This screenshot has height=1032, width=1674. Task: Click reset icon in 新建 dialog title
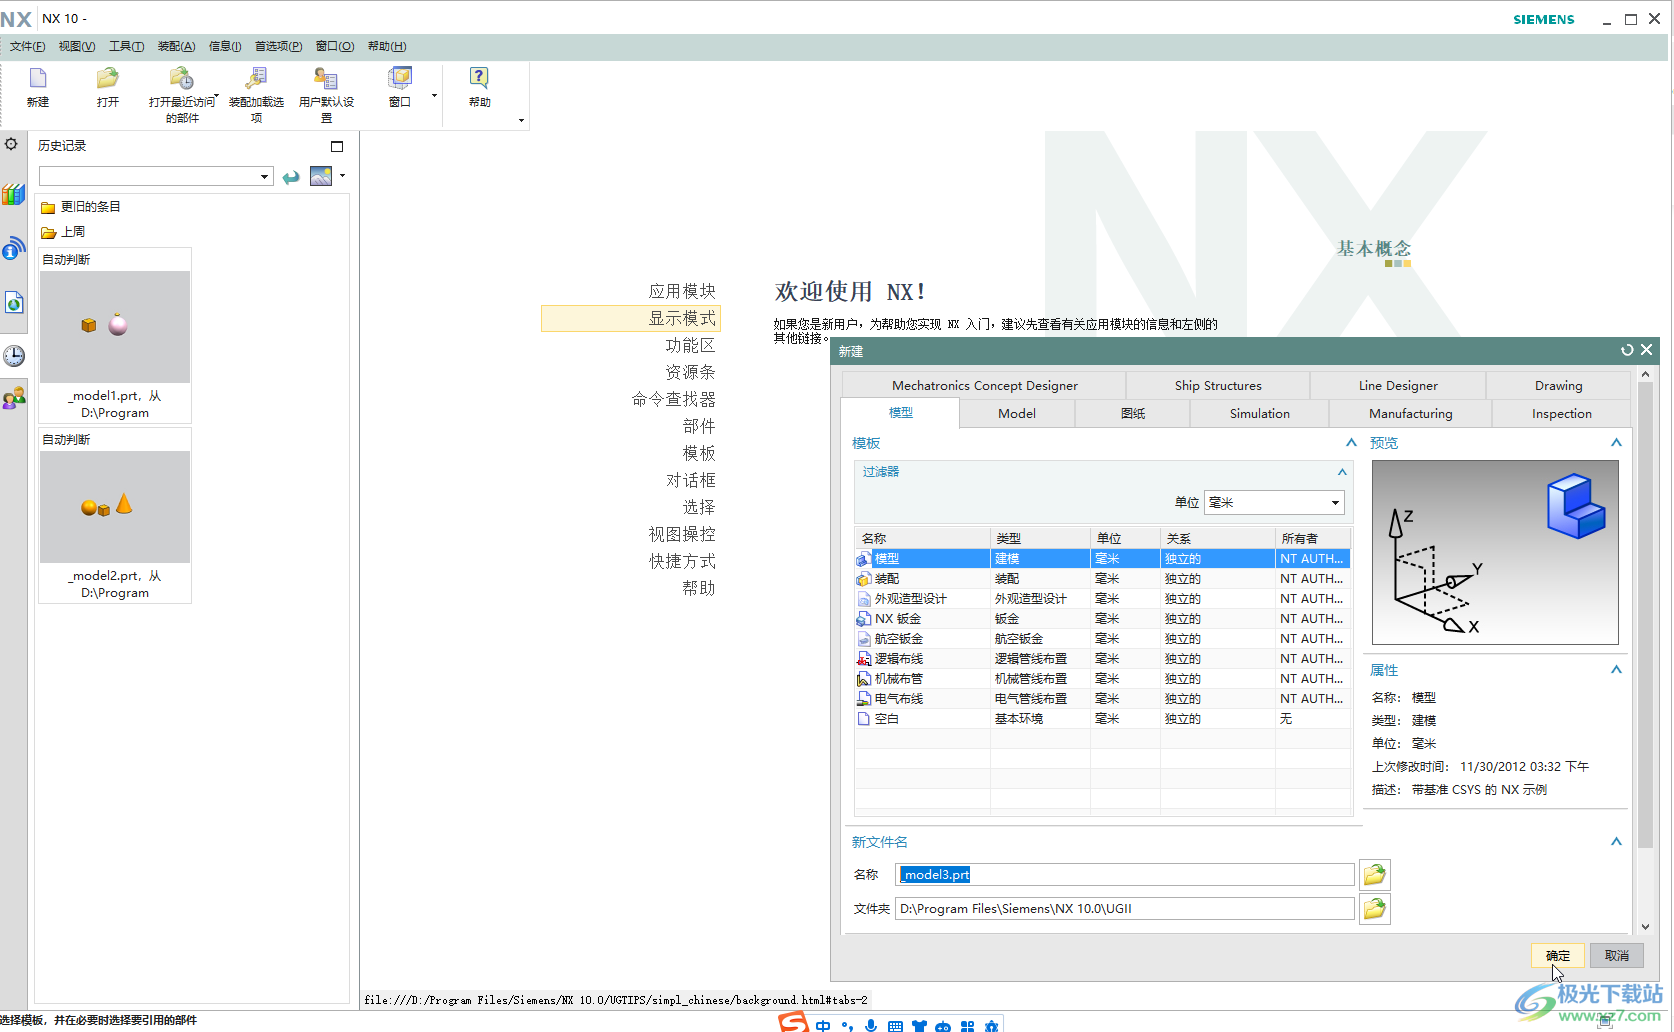[x=1627, y=350]
